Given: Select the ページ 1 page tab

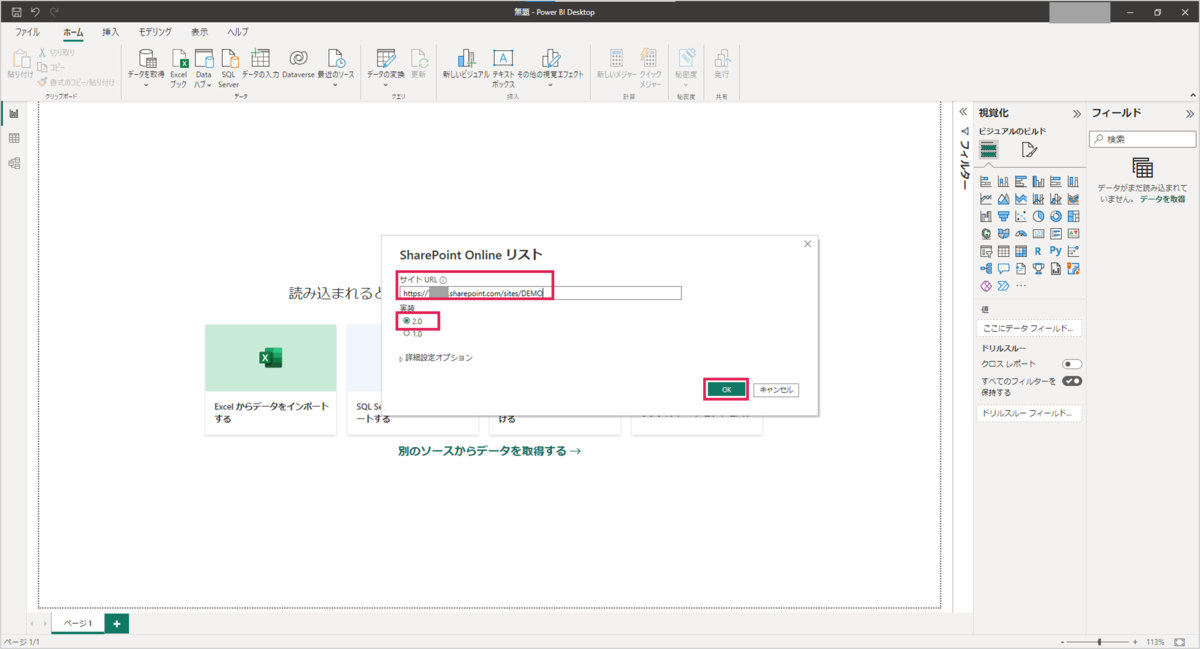Looking at the screenshot, I should 77,623.
